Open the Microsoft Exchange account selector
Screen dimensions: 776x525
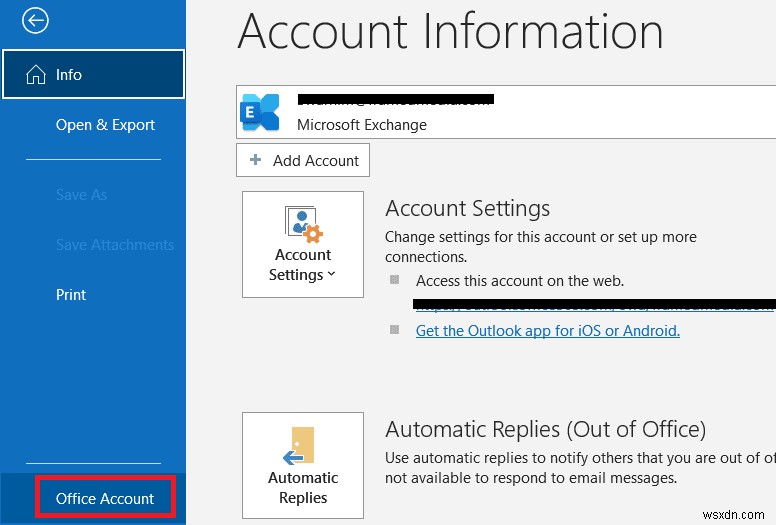tap(506, 112)
